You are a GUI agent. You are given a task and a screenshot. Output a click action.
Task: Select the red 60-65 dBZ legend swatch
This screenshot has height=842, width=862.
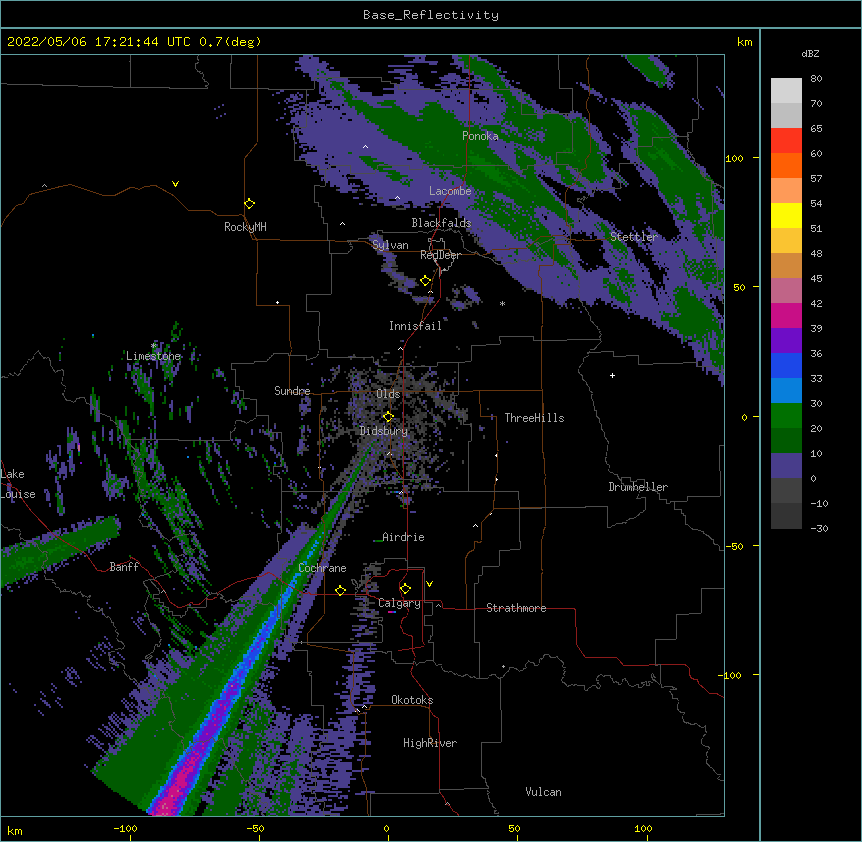(x=786, y=141)
